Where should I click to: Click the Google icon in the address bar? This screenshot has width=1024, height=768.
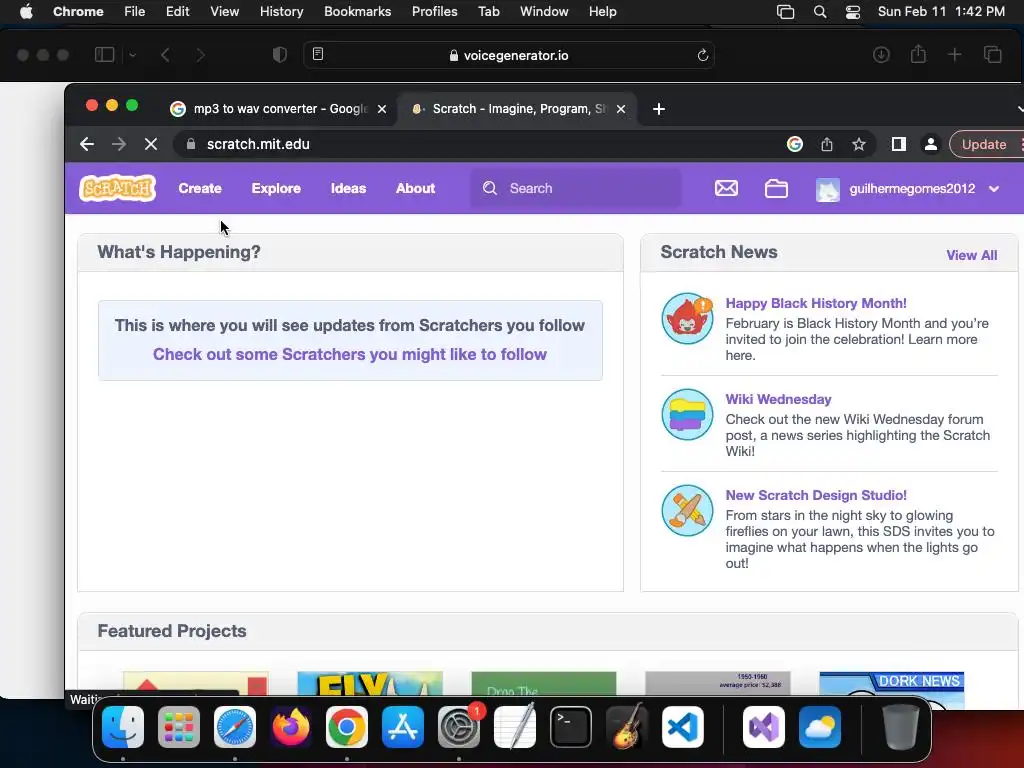795,144
